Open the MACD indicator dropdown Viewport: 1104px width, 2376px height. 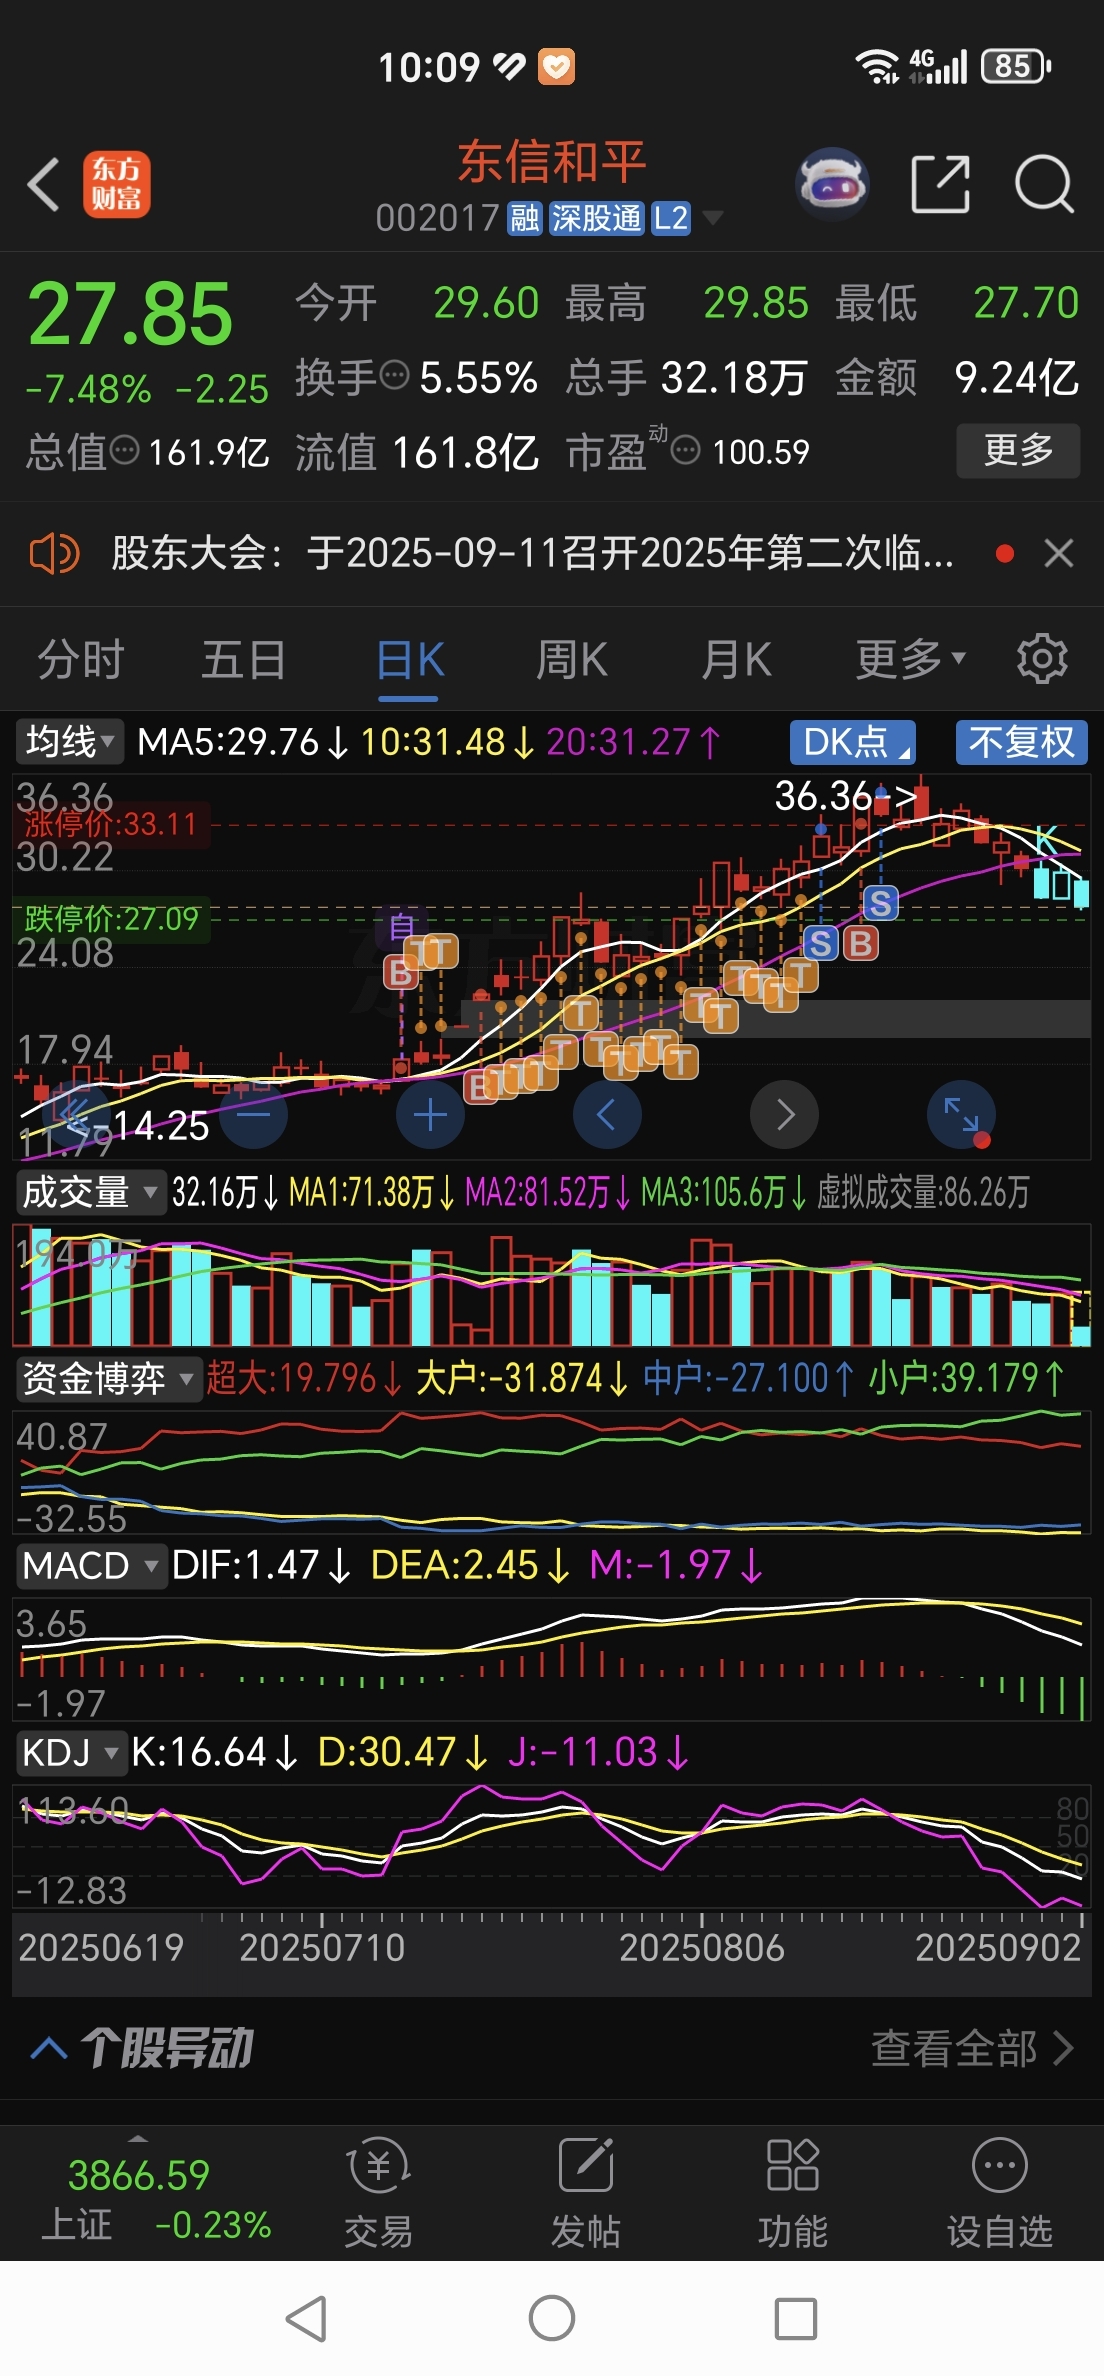tap(90, 1565)
